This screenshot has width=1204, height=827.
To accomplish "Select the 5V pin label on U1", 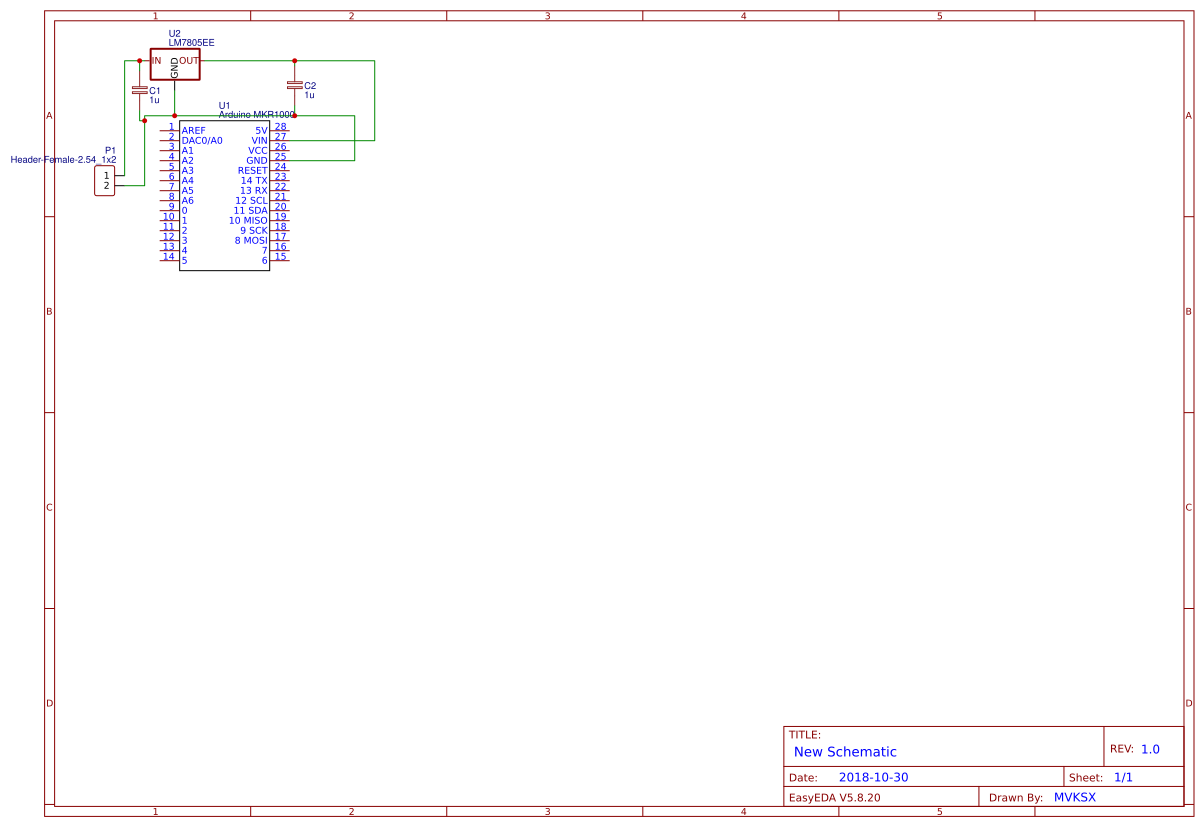I will pyautogui.click(x=260, y=130).
